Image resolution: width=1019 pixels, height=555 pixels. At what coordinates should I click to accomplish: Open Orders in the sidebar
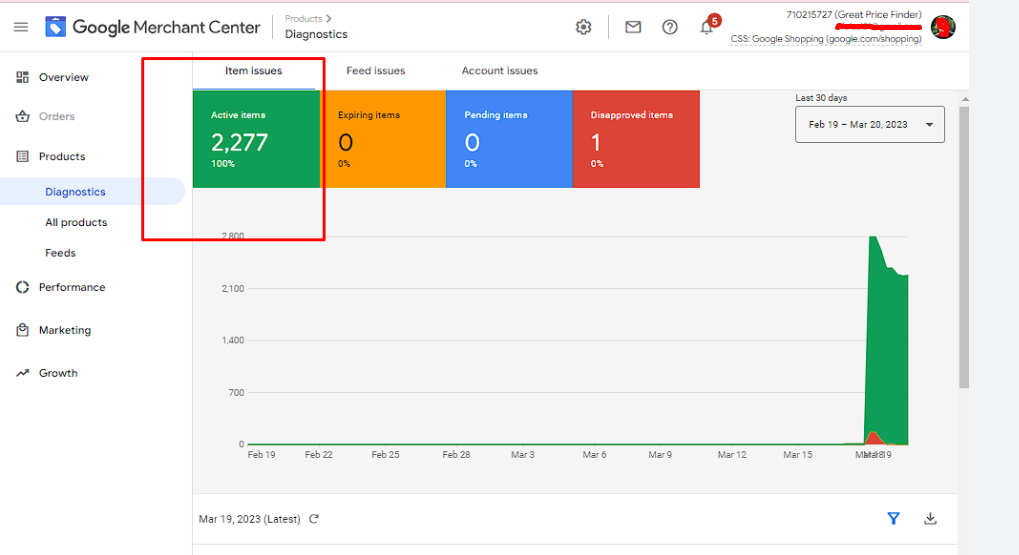click(57, 116)
